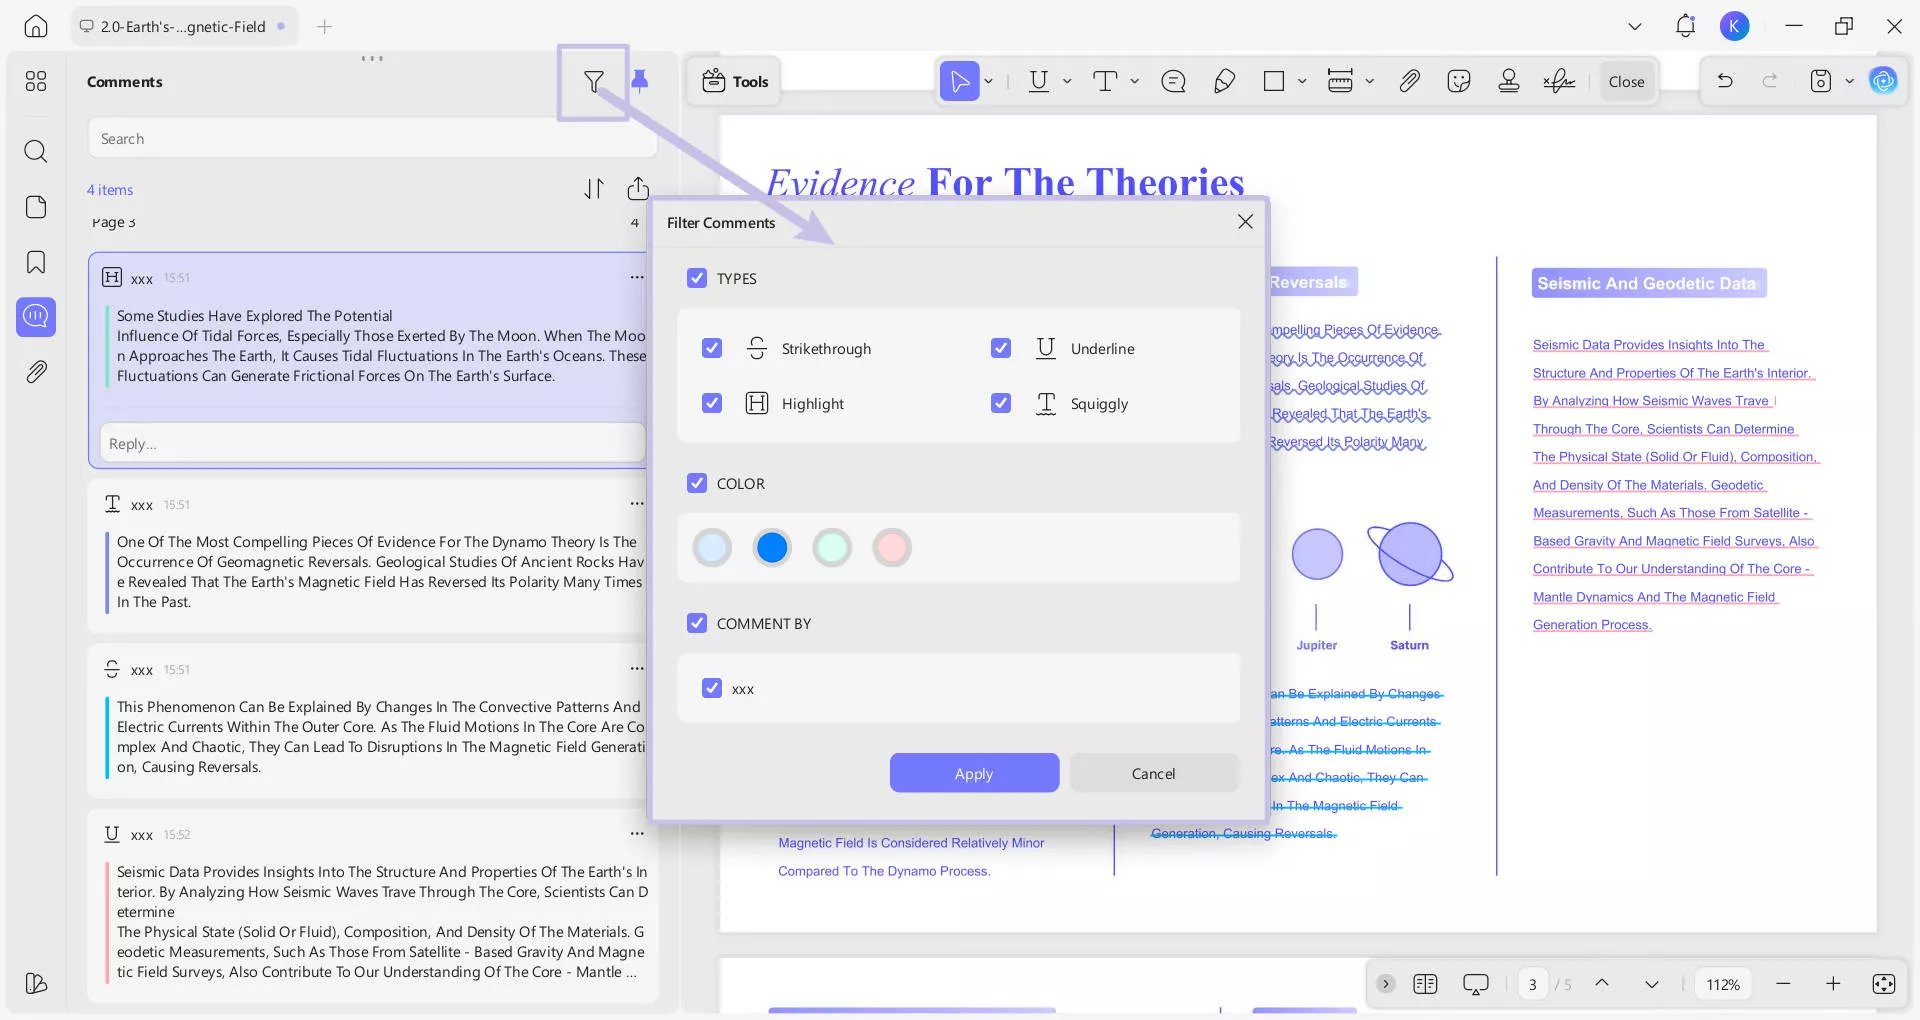This screenshot has width=1920, height=1020.
Task: Open more options for highlight comment
Action: (637, 277)
